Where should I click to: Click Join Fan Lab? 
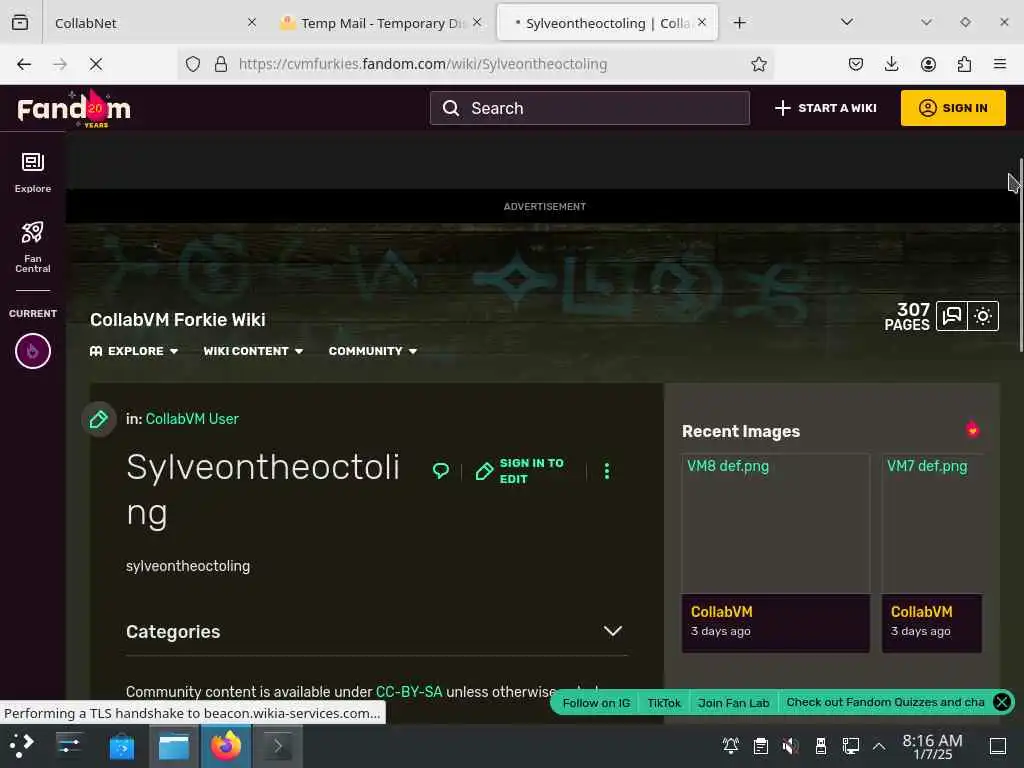[733, 703]
